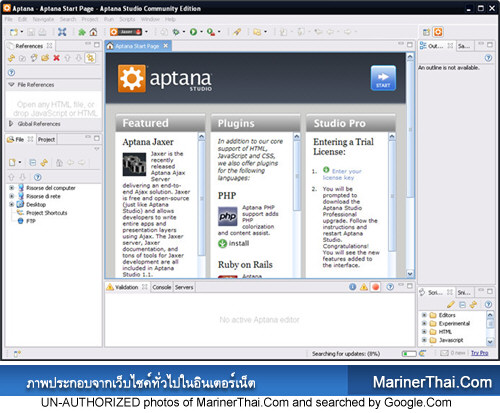
Task: Click the yellow link arrows icon in File view
Action: pyautogui.click(x=44, y=163)
